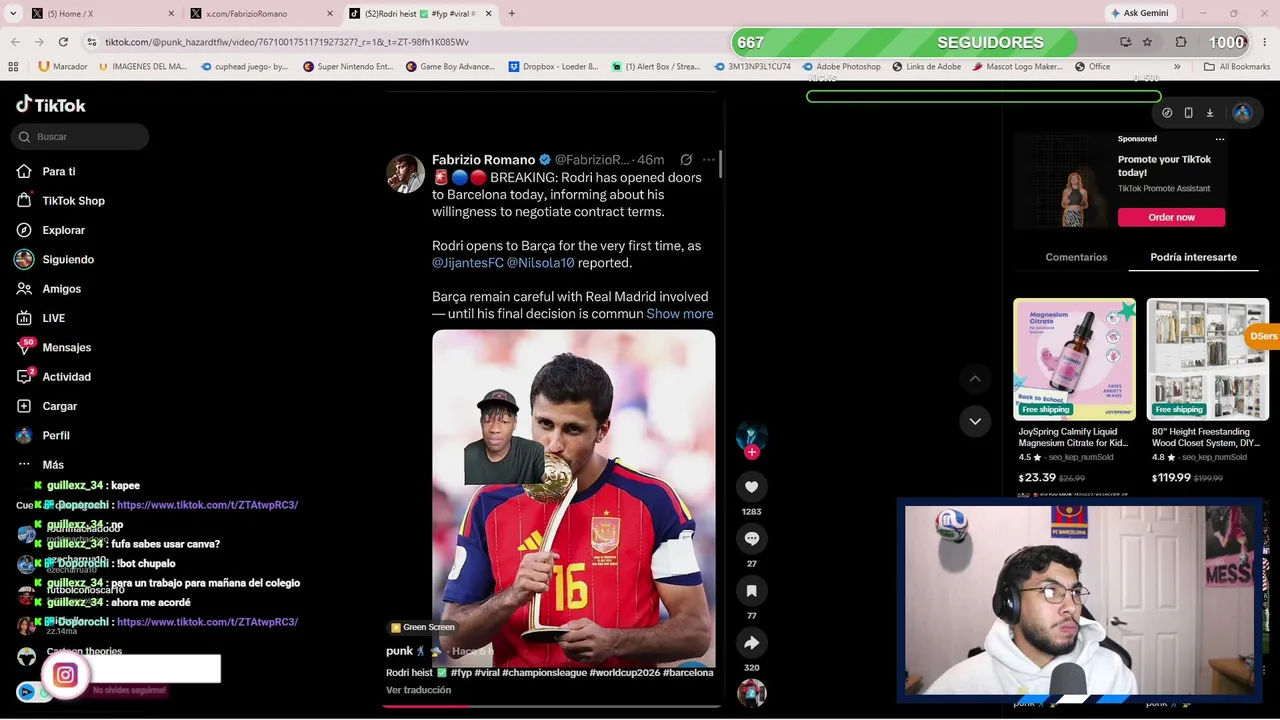The height and width of the screenshot is (720, 1280).
Task: Click Fabrizio Romano's tweet avatar
Action: (x=405, y=173)
